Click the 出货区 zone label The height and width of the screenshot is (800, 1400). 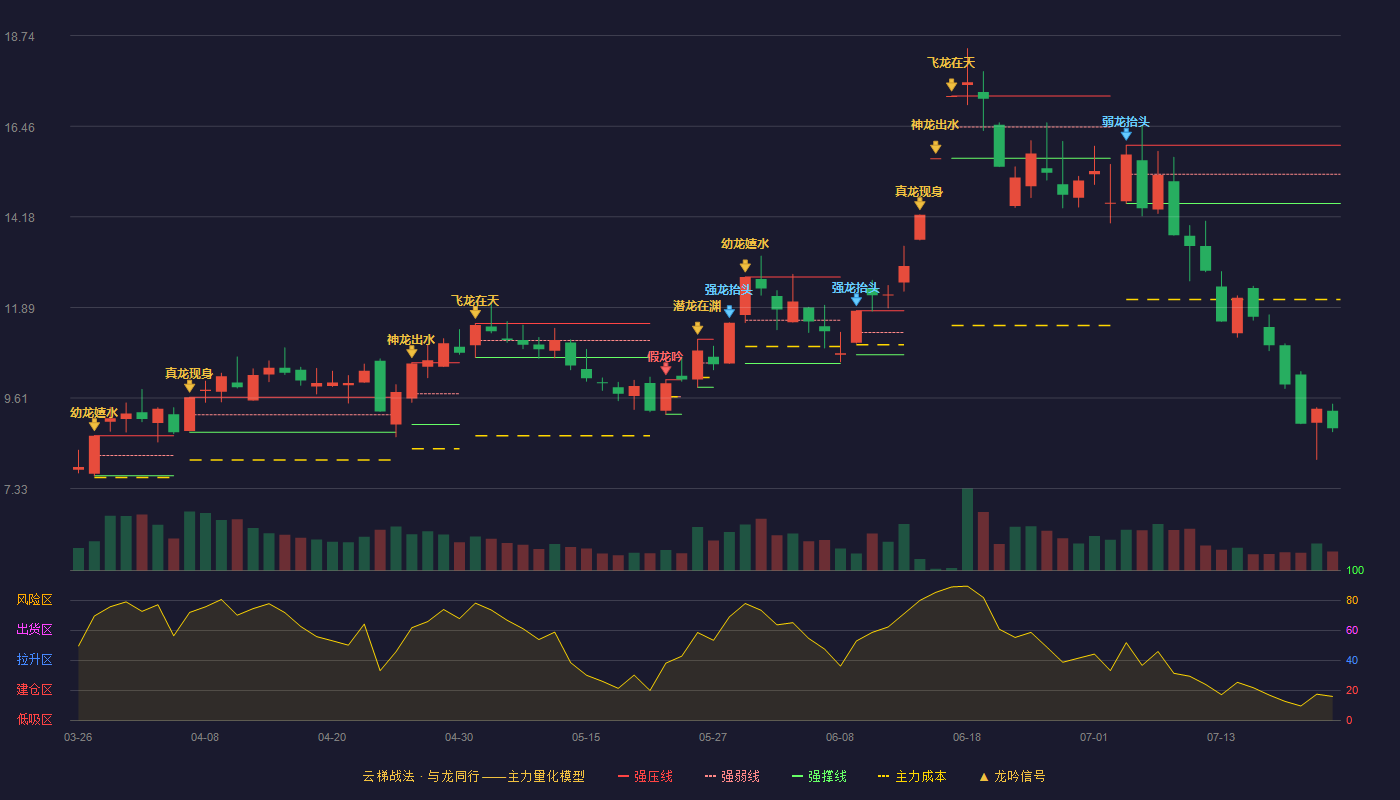pos(34,630)
